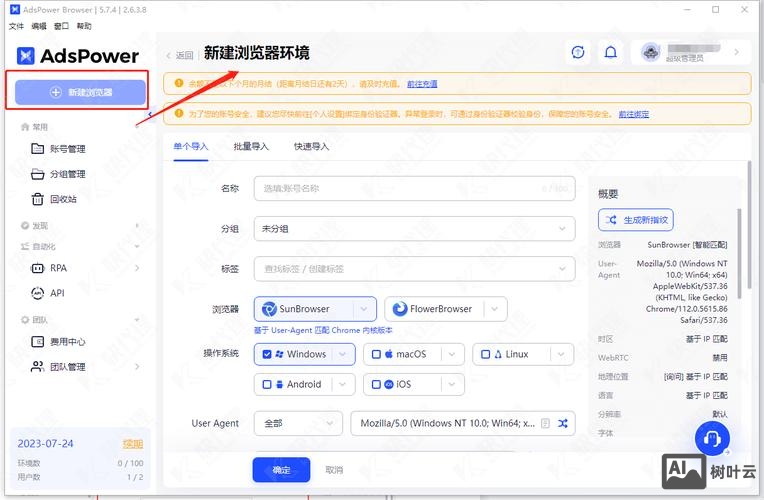Open Linux version dropdown arrow
Screen dimensions: 764x500
point(561,354)
